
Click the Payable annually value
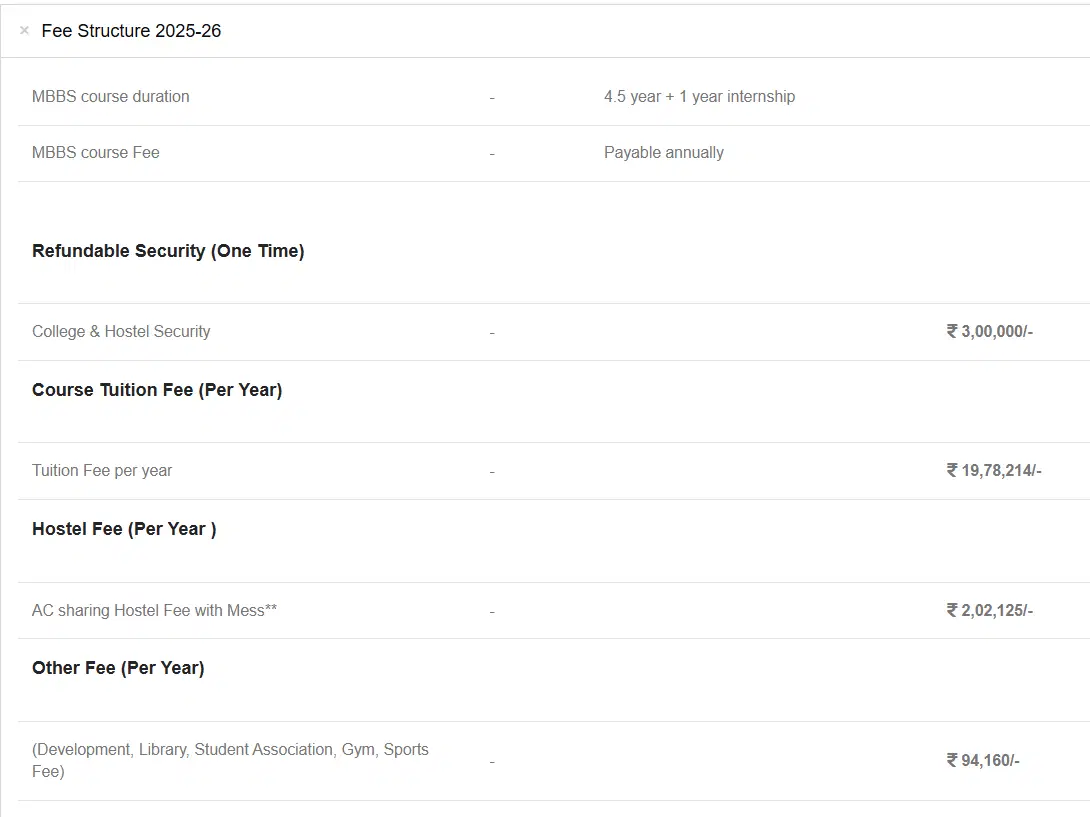coord(663,153)
